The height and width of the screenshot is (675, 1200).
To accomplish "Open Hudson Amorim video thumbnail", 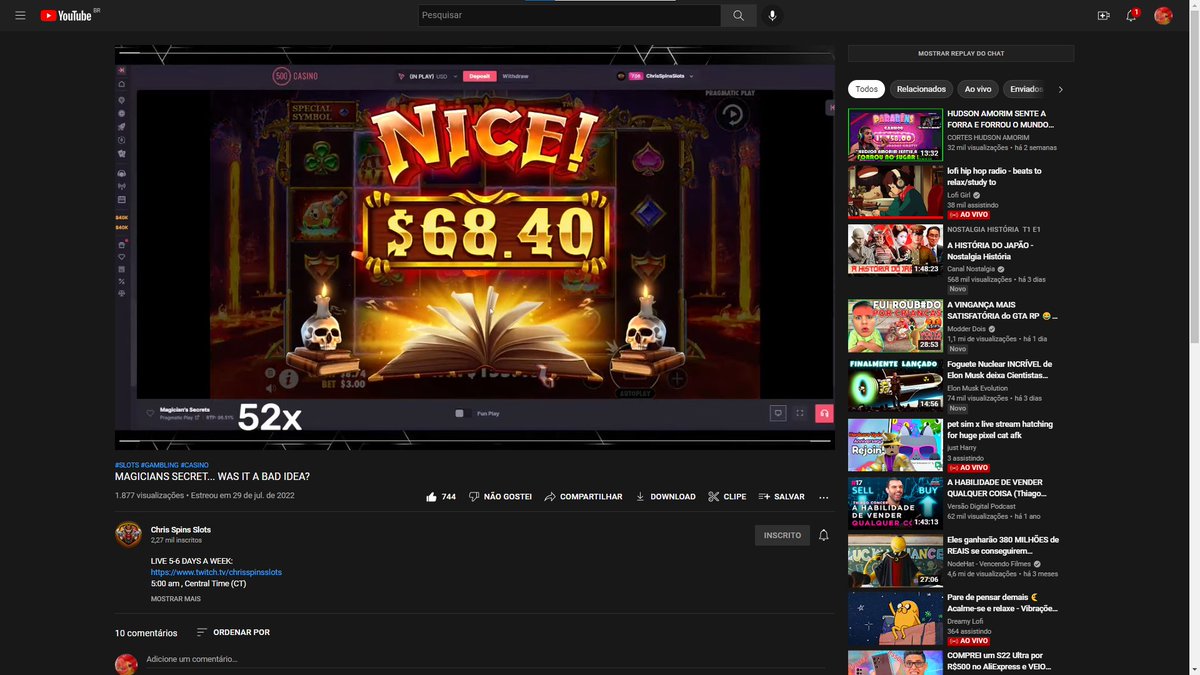I will pos(895,135).
